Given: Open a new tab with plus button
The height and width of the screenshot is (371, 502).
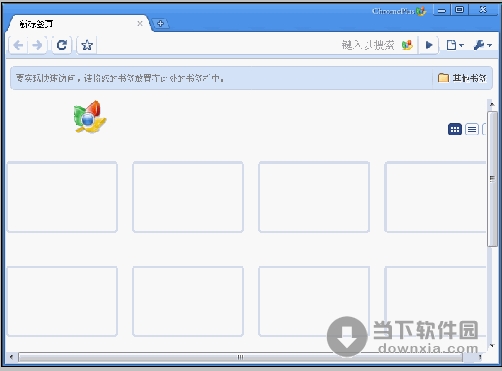Looking at the screenshot, I should click(x=160, y=24).
